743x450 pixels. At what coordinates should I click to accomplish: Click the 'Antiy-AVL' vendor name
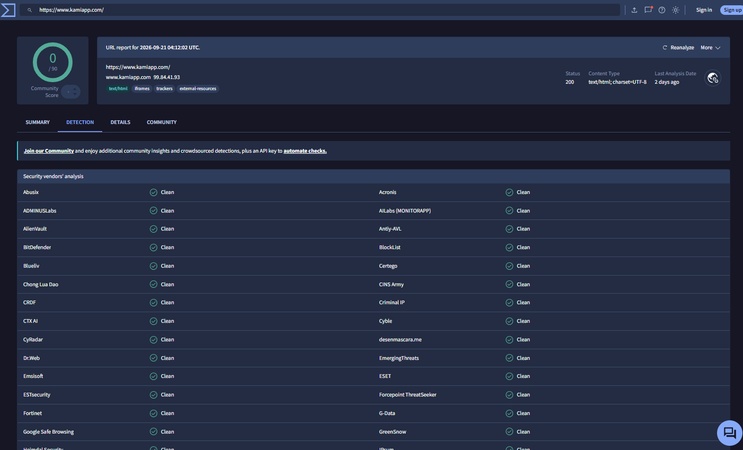click(390, 229)
